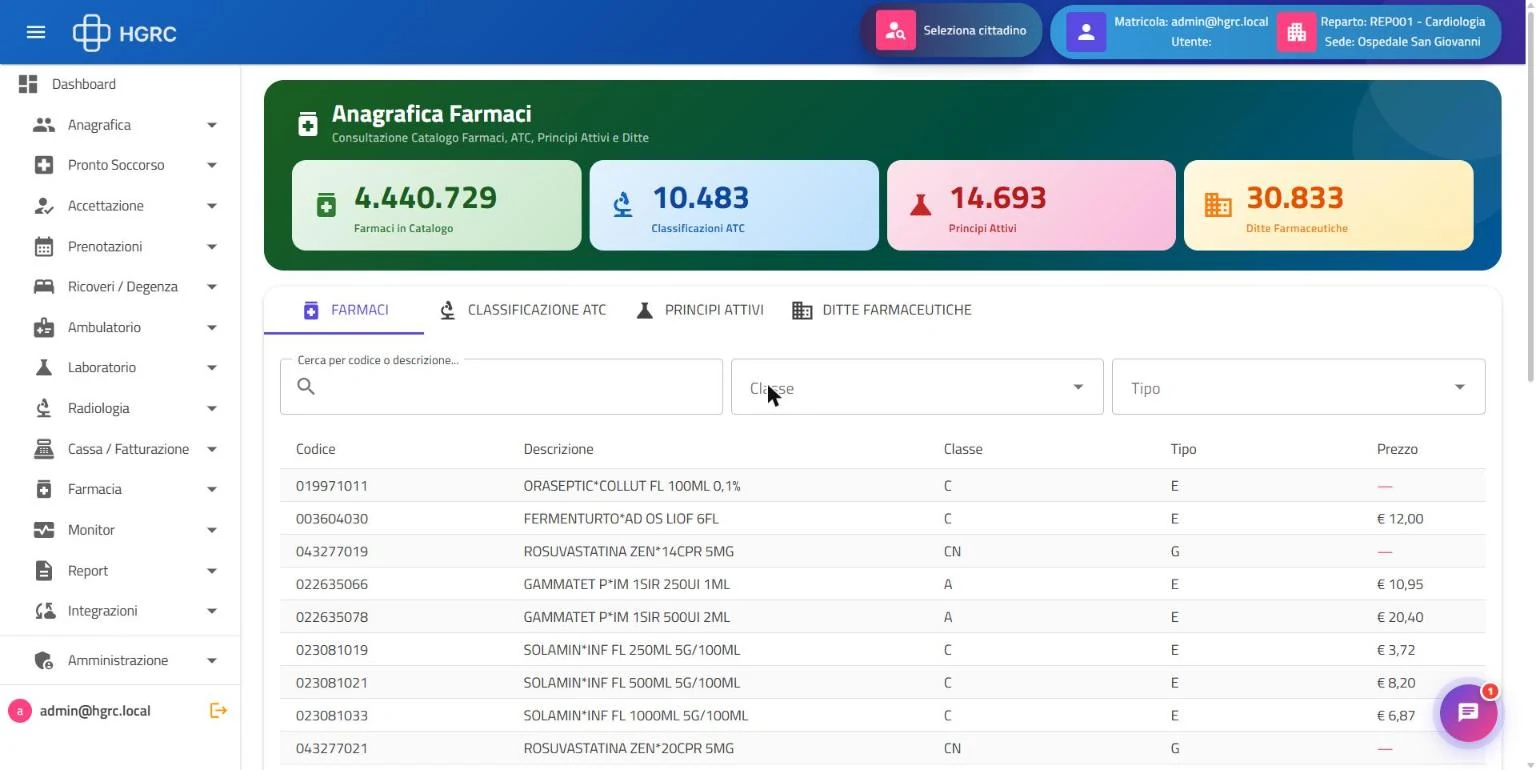
Task: Select the ROSUVASTATINA ZEN*14CPR 5MG row
Action: pos(883,552)
